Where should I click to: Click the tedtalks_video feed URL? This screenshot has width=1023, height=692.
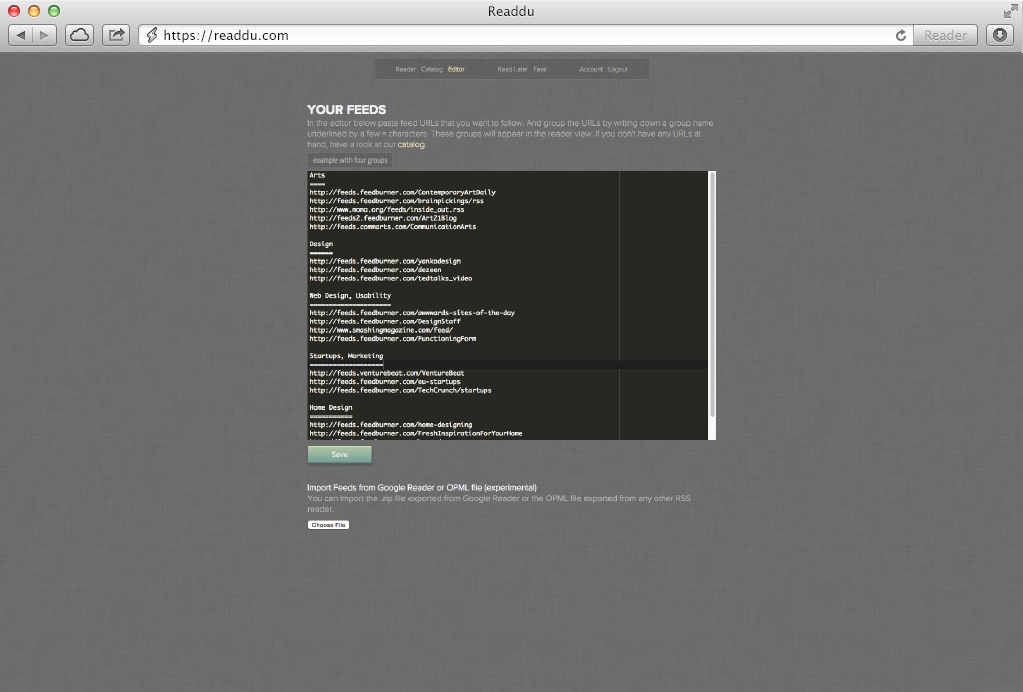pos(391,278)
